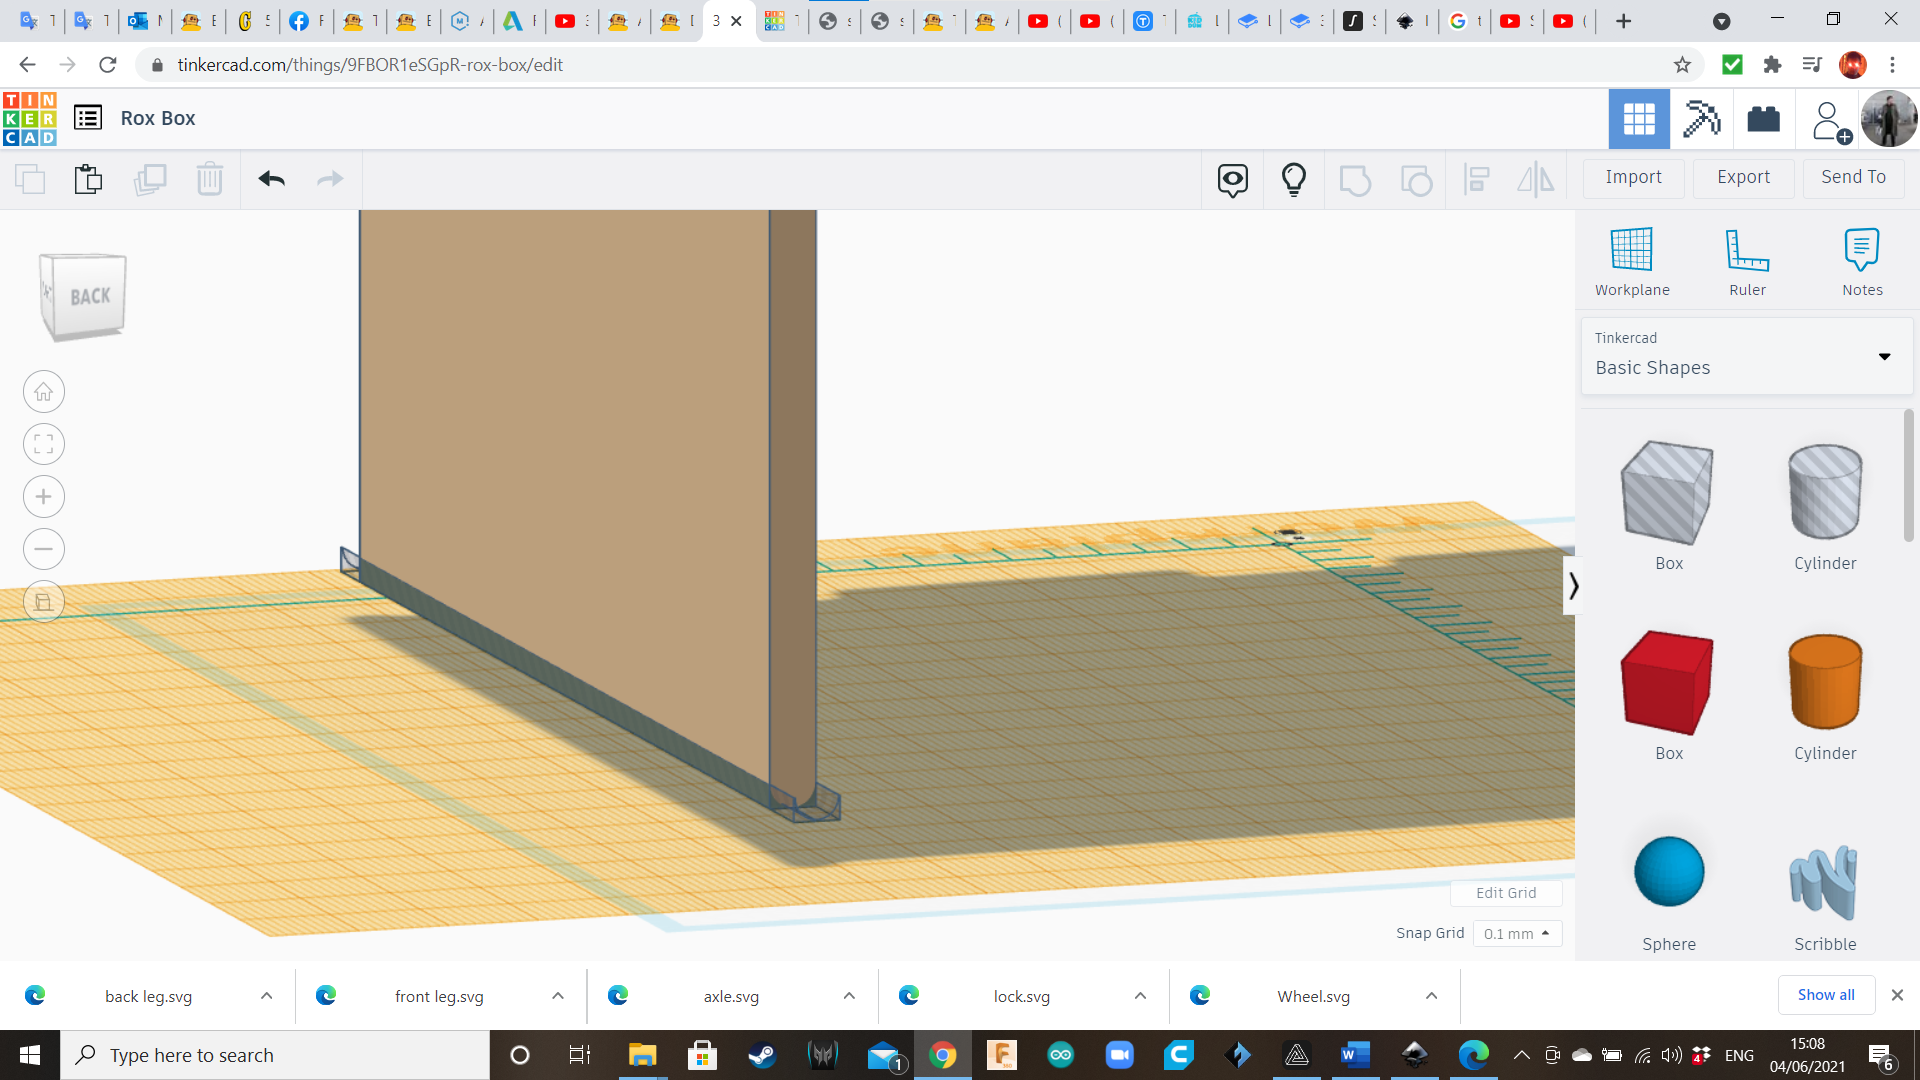Click the Home view button

(44, 392)
